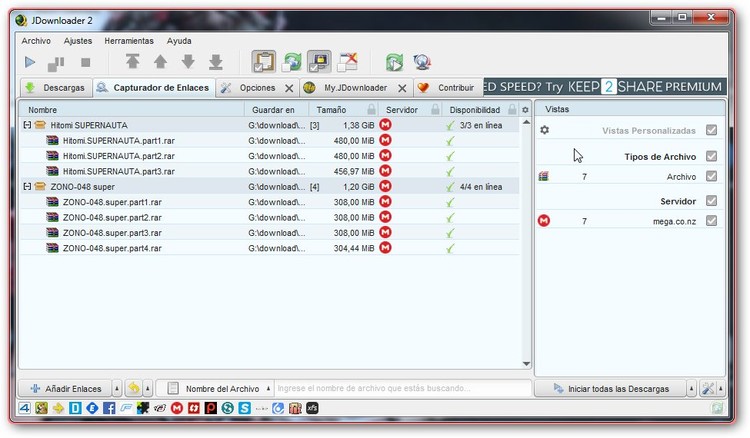
Task: Move selection down one position
Action: [188, 62]
